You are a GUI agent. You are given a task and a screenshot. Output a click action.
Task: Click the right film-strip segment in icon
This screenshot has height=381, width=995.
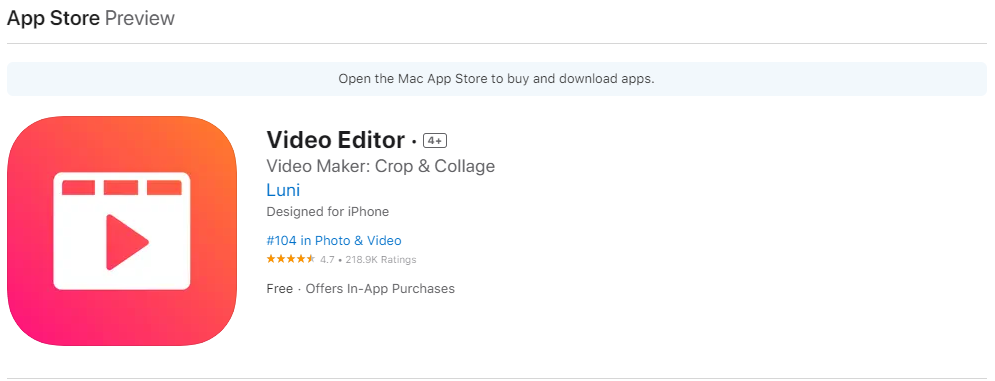click(x=164, y=187)
